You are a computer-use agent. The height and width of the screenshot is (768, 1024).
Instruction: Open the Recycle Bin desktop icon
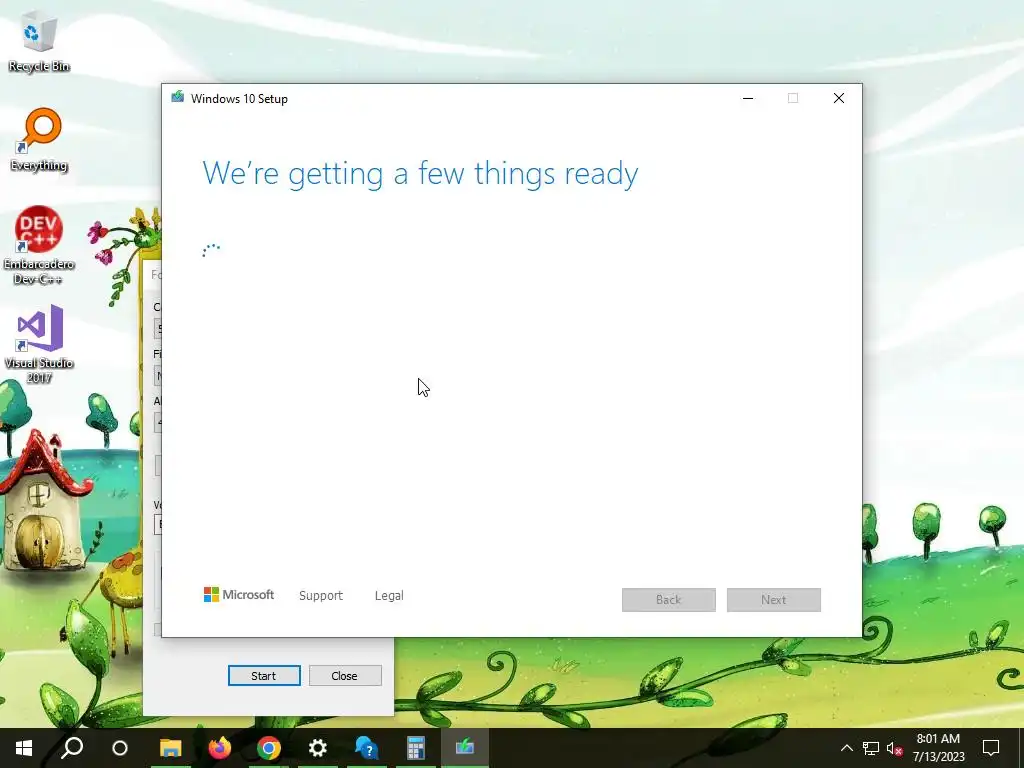click(39, 40)
